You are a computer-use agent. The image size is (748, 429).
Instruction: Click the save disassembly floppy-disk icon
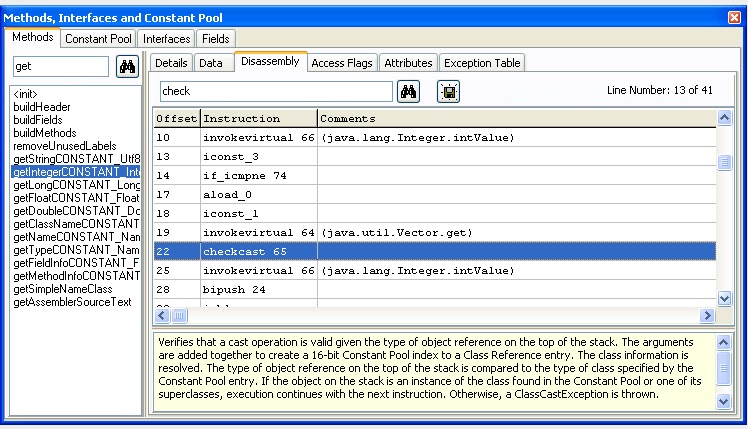point(448,92)
